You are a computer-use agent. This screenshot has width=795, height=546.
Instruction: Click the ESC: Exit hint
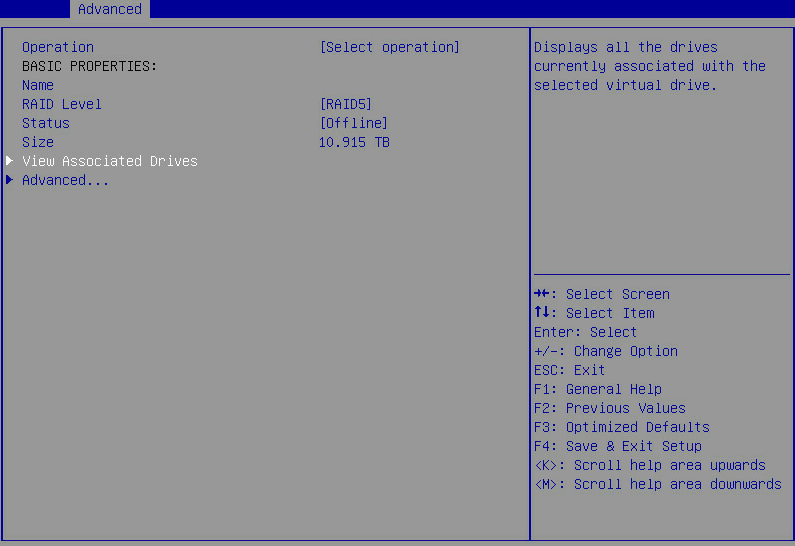[569, 370]
